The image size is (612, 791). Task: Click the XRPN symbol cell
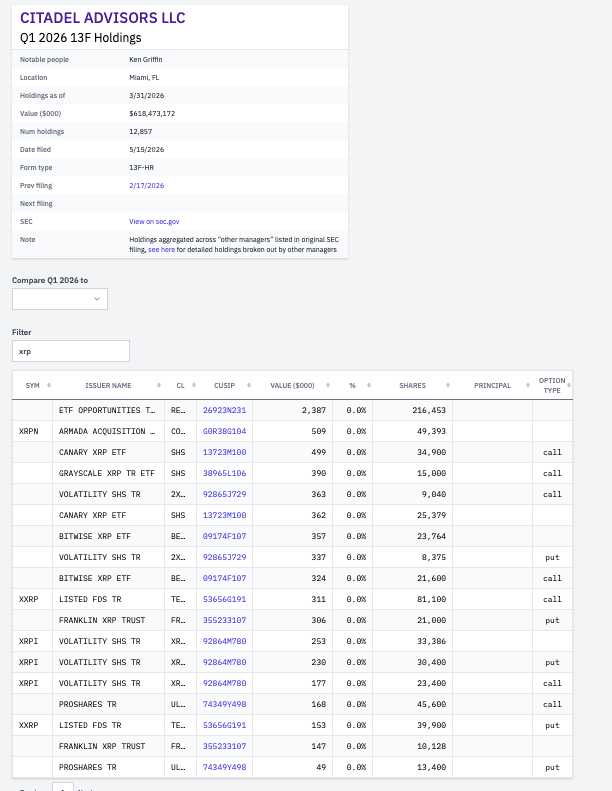(x=32, y=431)
